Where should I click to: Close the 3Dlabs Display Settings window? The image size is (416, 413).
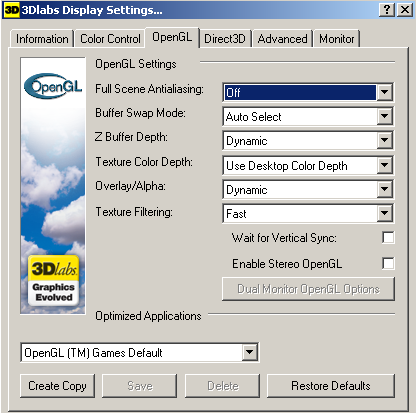tap(405, 10)
